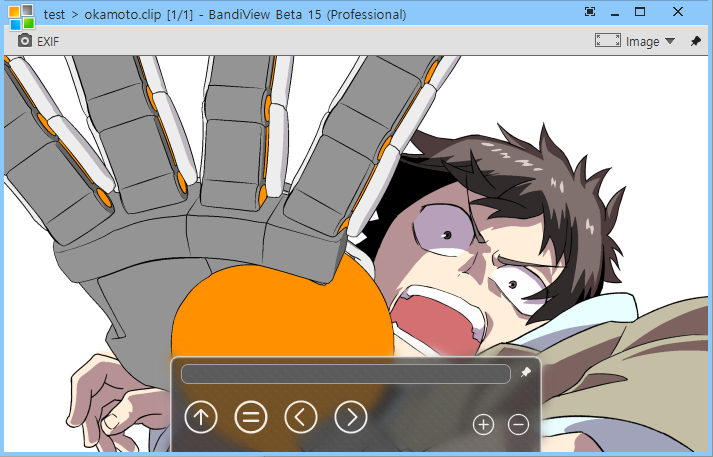Toggle the pin on the navigation overlay

(x=526, y=373)
